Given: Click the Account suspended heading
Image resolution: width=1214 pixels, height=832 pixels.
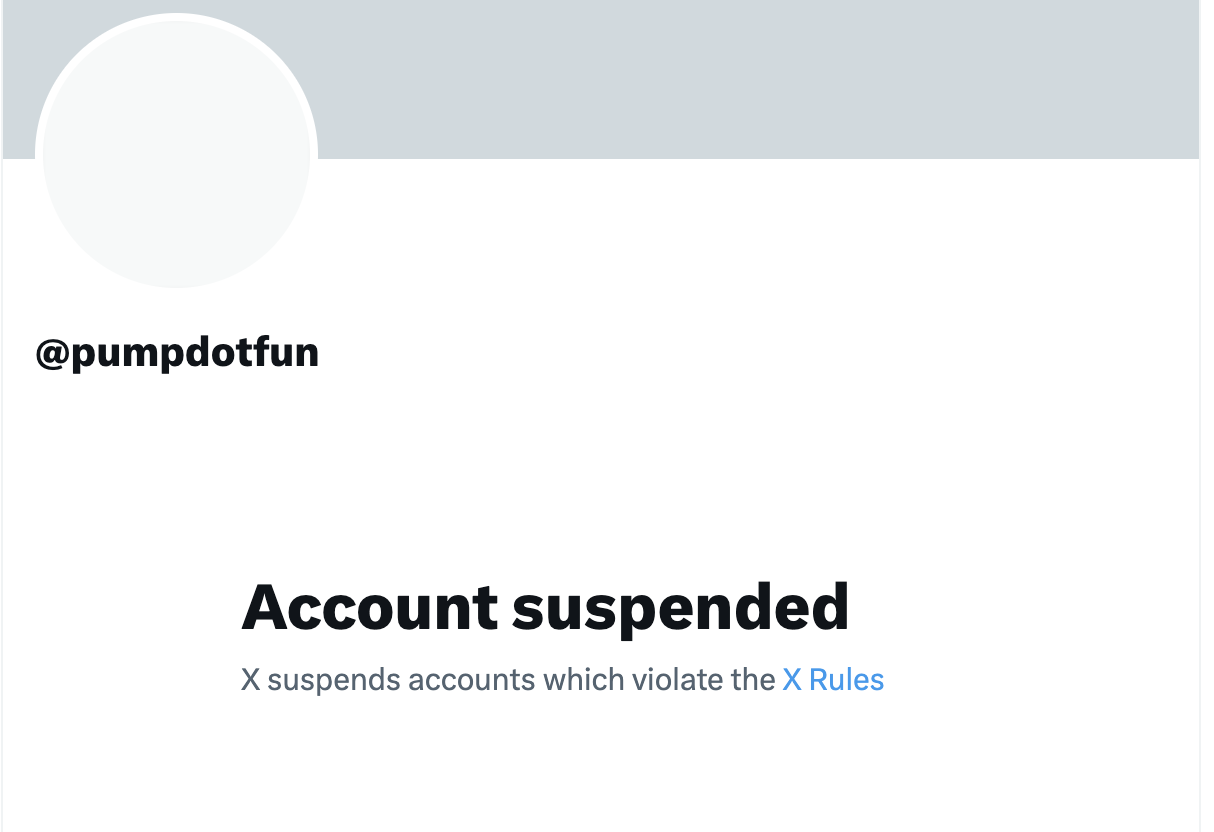Looking at the screenshot, I should (545, 607).
